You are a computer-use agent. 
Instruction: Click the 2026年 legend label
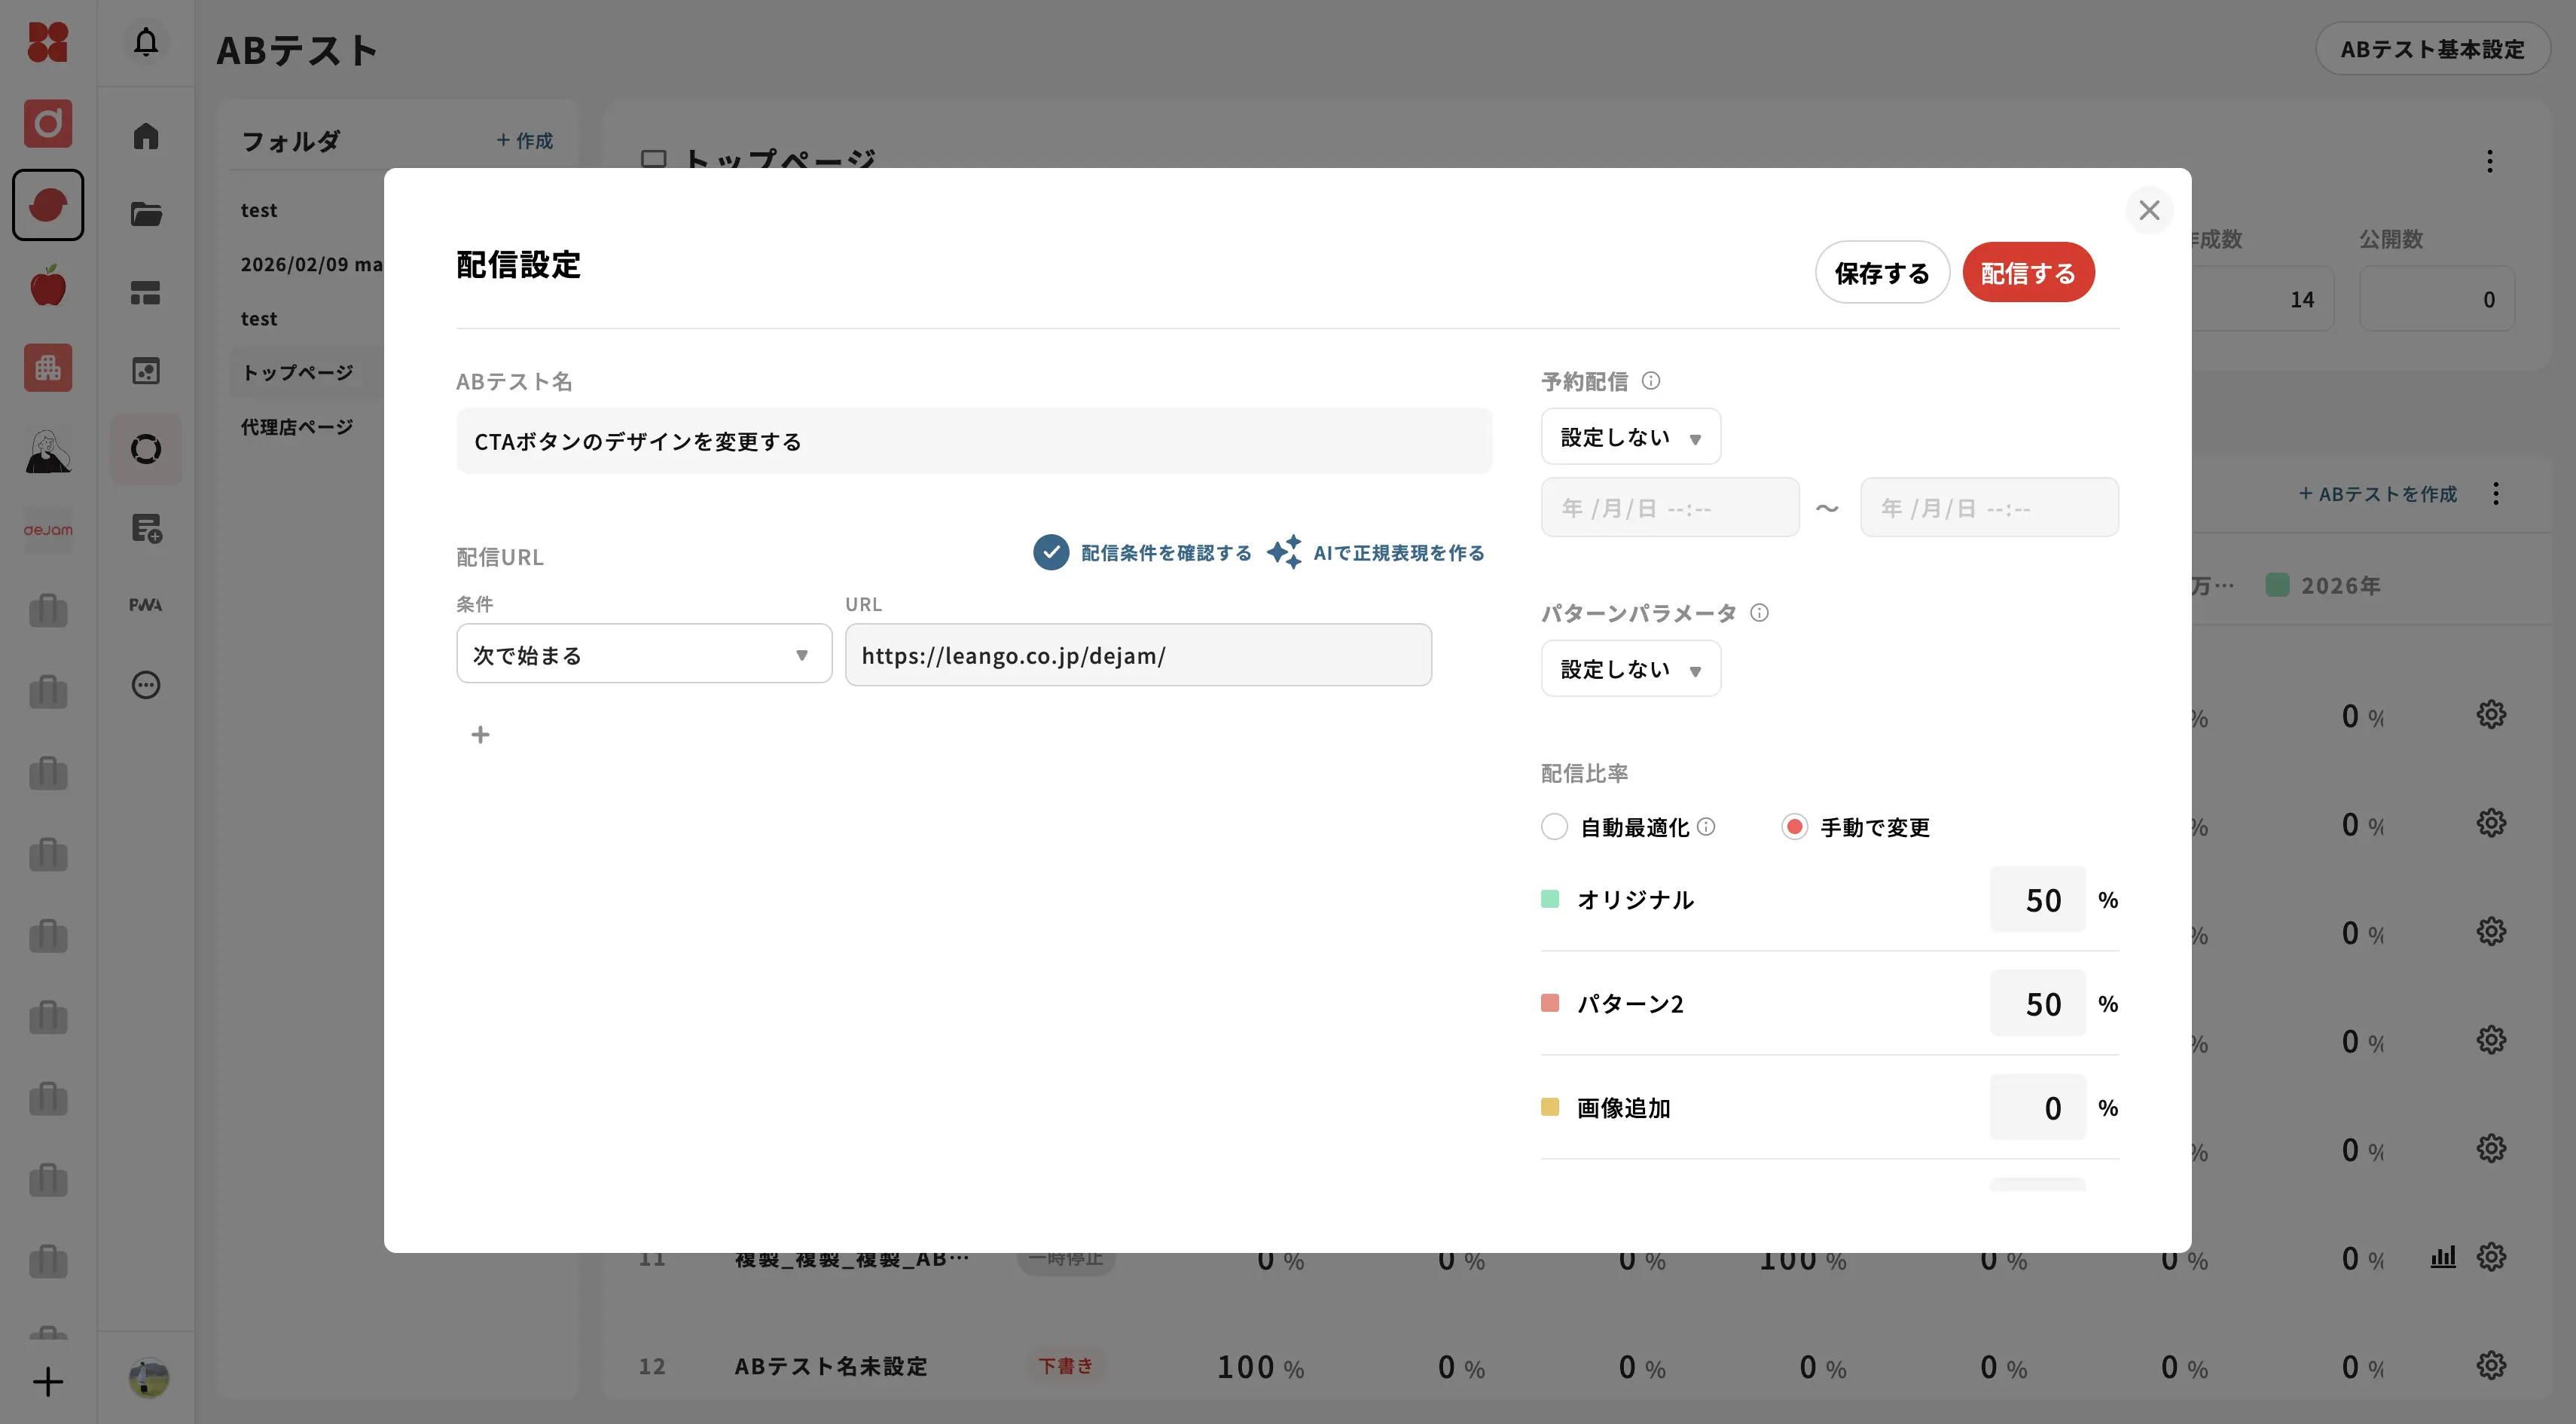pyautogui.click(x=2341, y=585)
